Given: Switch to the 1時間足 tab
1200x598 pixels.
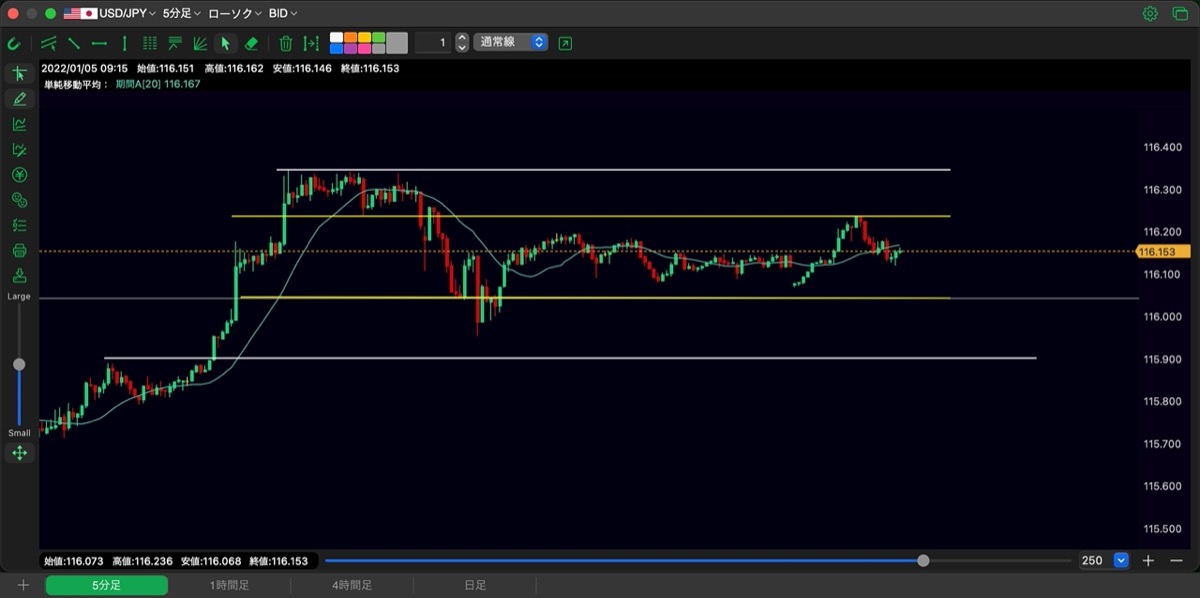Looking at the screenshot, I should tap(229, 585).
